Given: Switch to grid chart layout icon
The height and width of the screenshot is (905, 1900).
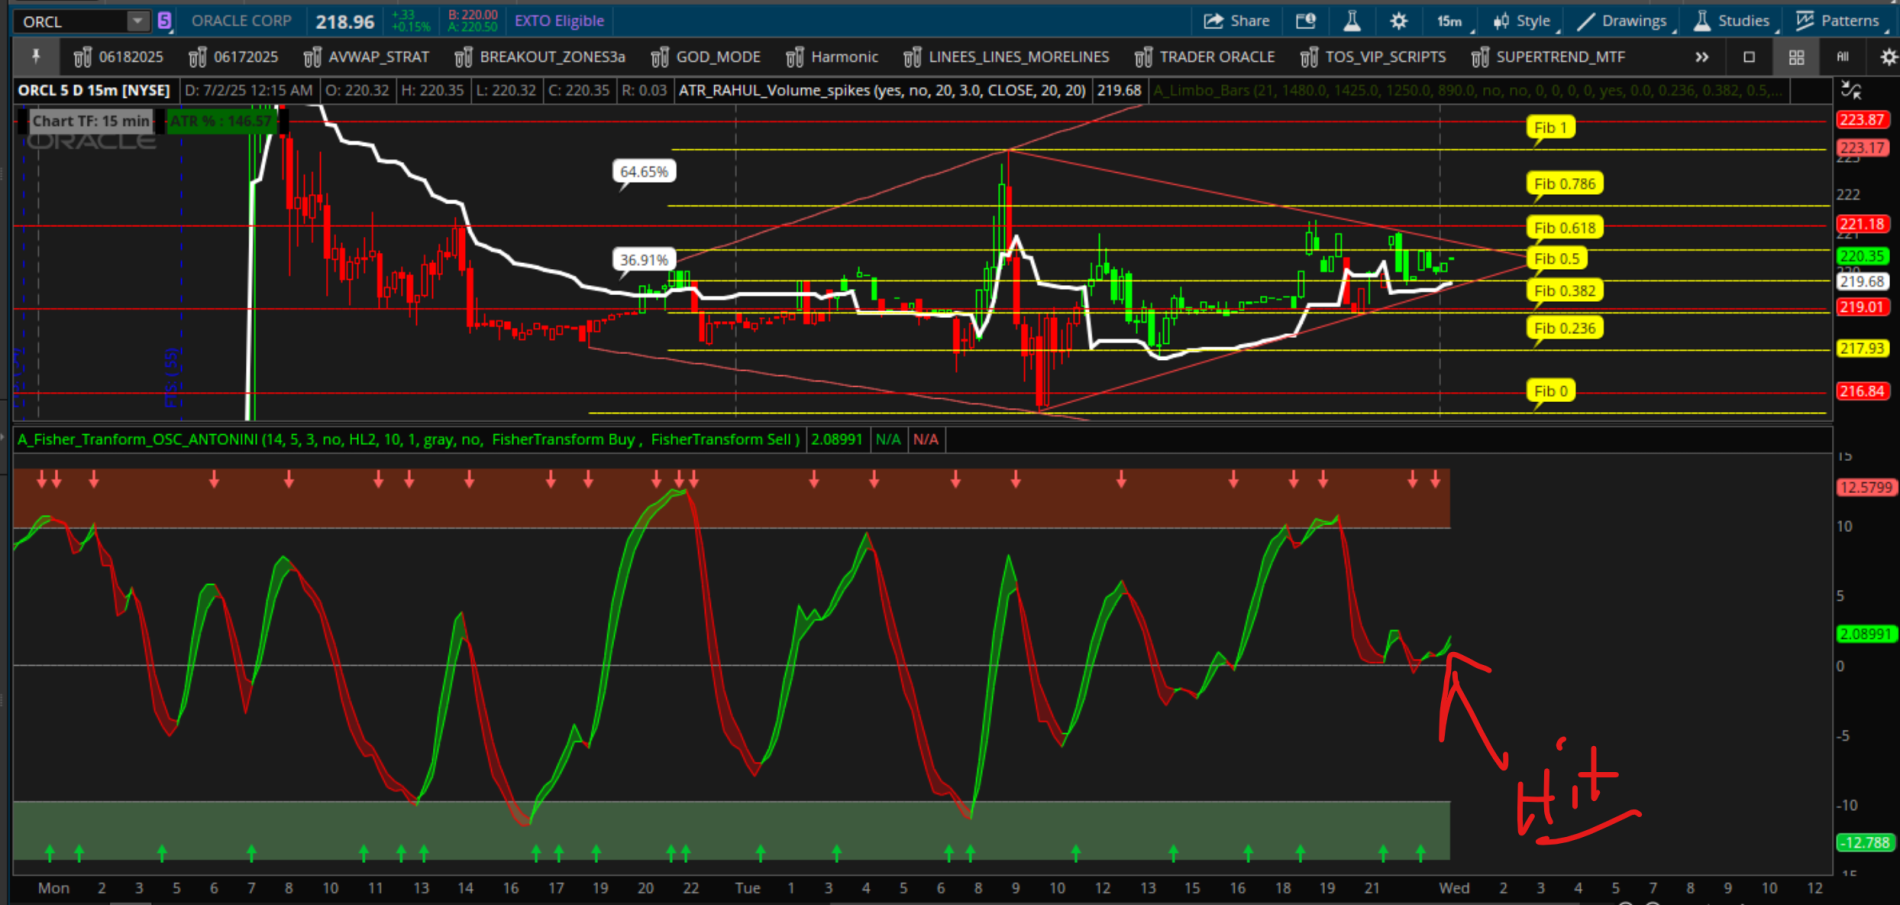Looking at the screenshot, I should (1796, 57).
